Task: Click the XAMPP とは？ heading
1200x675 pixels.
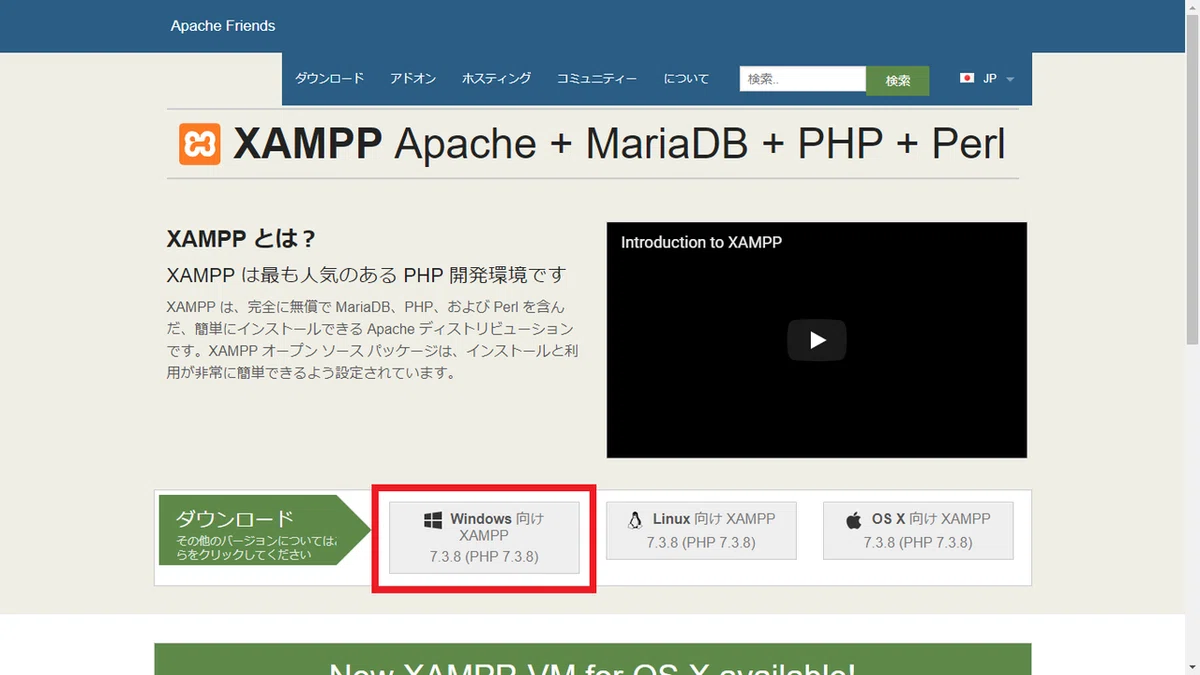Action: (242, 239)
